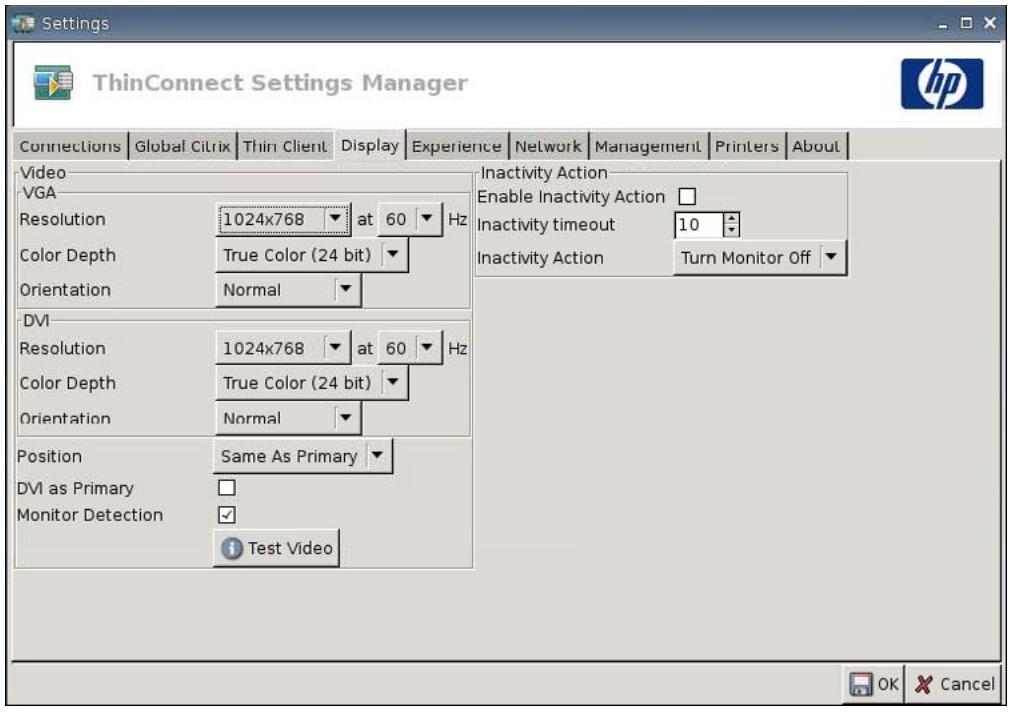Open the DVI Color Depth dropdown
This screenshot has height=712, width=1012.
312,383
